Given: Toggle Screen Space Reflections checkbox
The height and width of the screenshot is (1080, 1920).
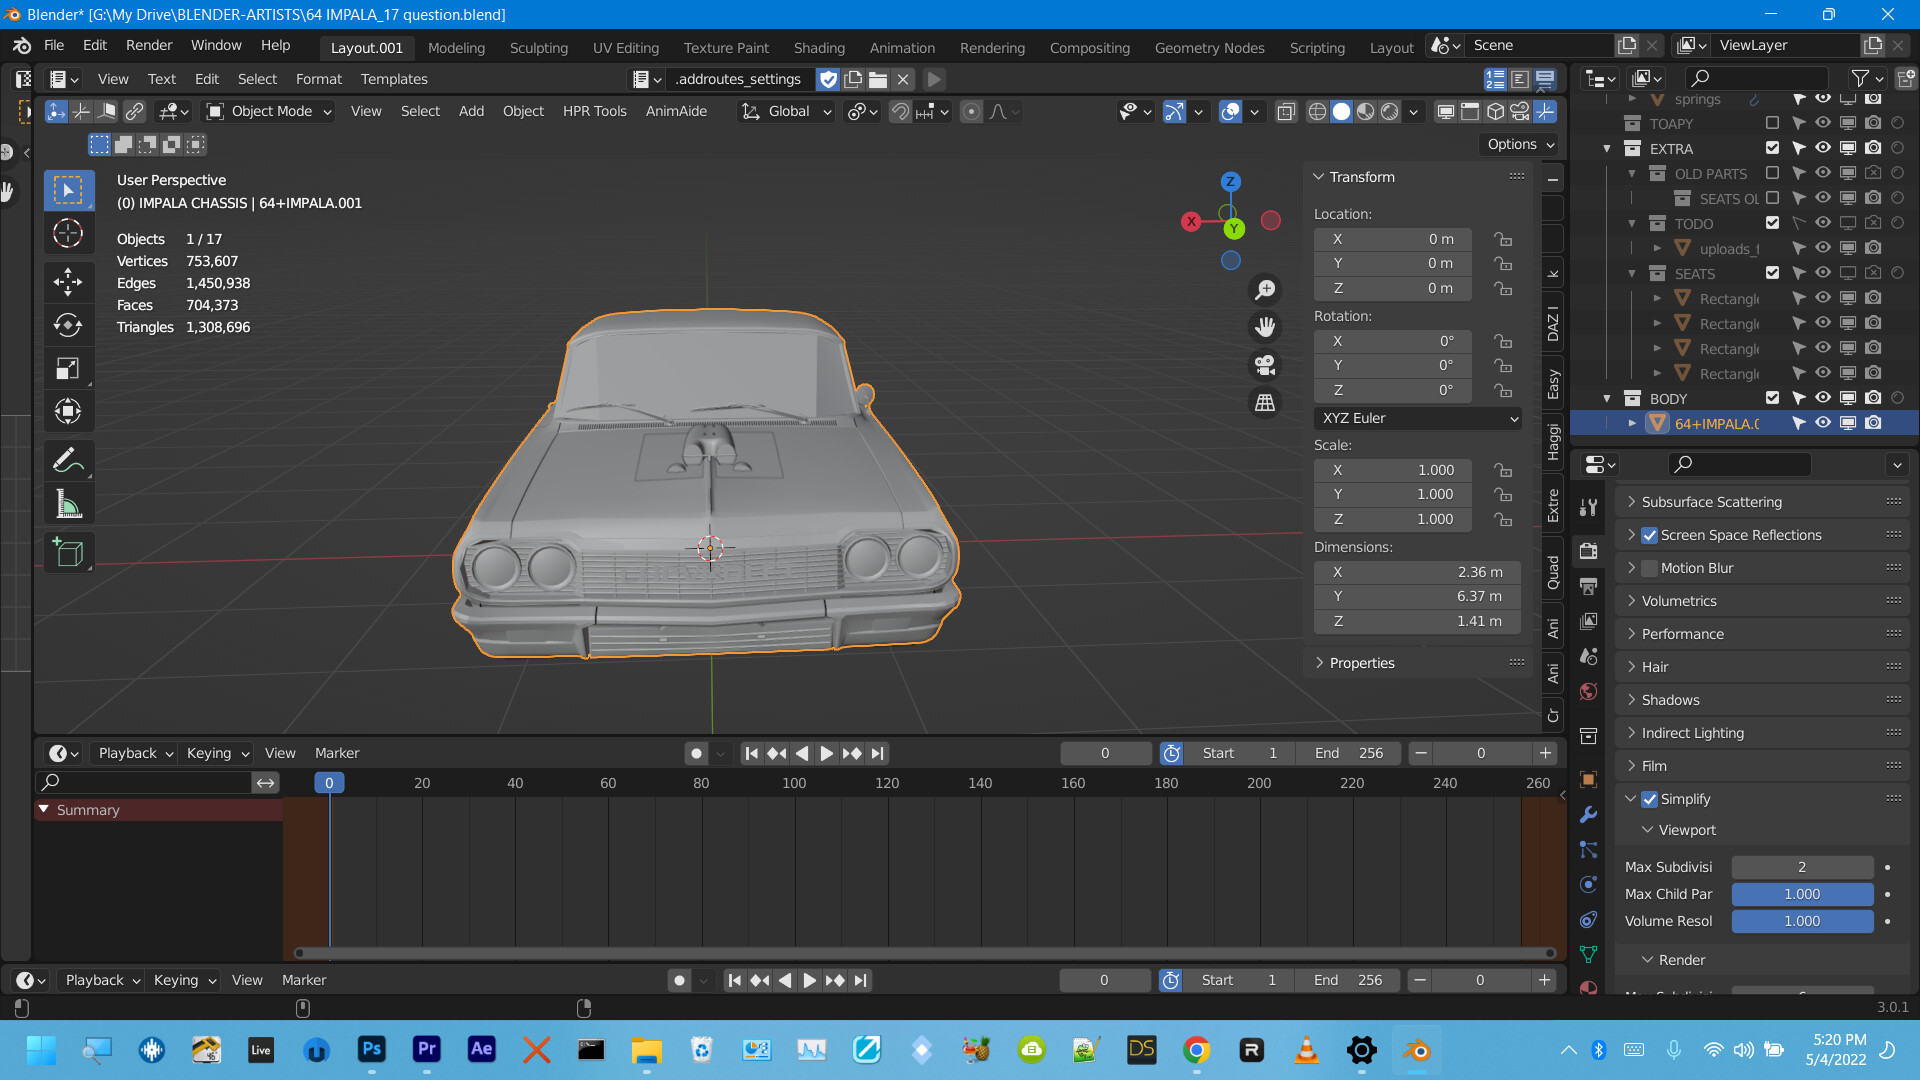Looking at the screenshot, I should (x=1647, y=534).
